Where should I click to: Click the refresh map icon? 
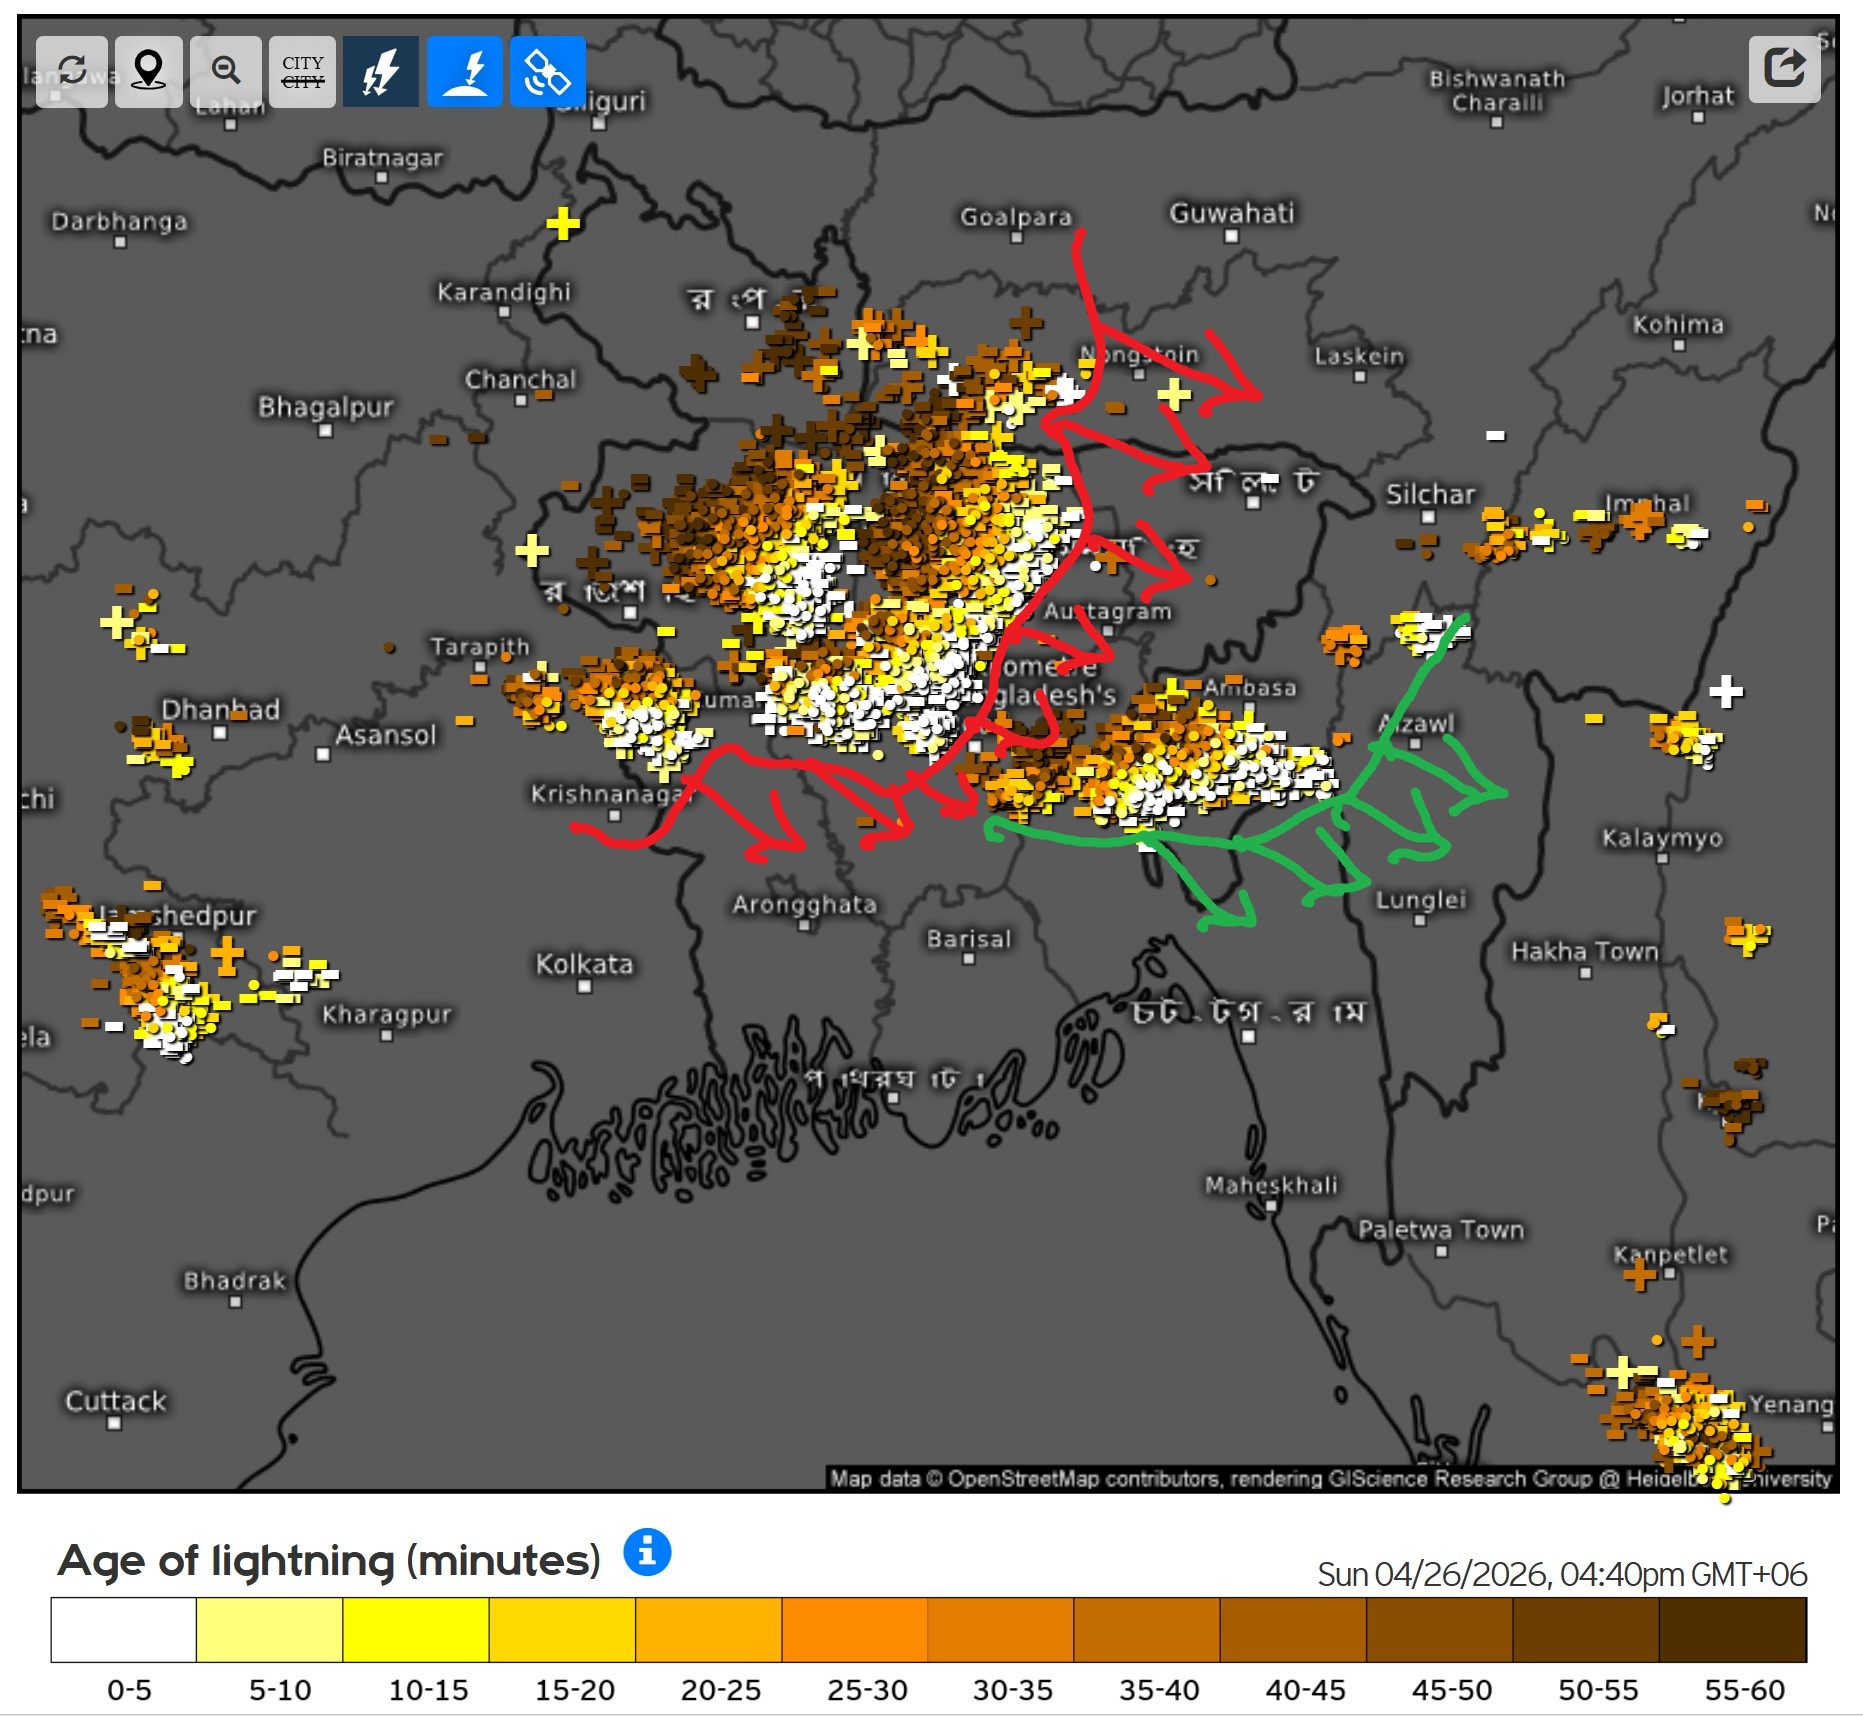71,71
